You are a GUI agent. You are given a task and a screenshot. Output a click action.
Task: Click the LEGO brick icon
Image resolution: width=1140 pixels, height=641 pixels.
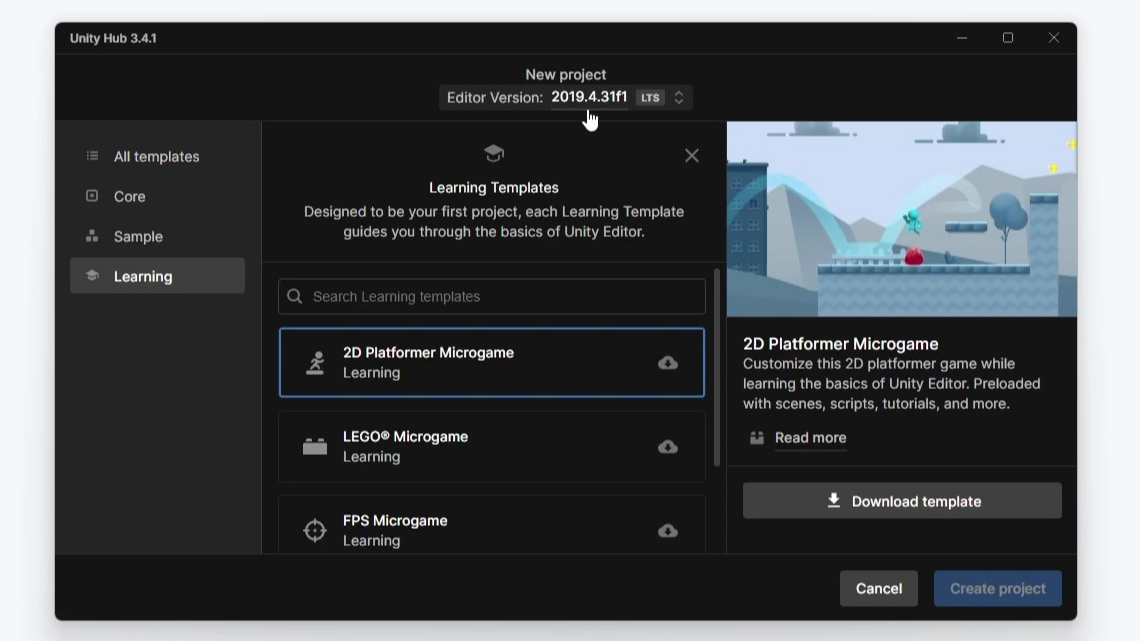[x=315, y=446]
